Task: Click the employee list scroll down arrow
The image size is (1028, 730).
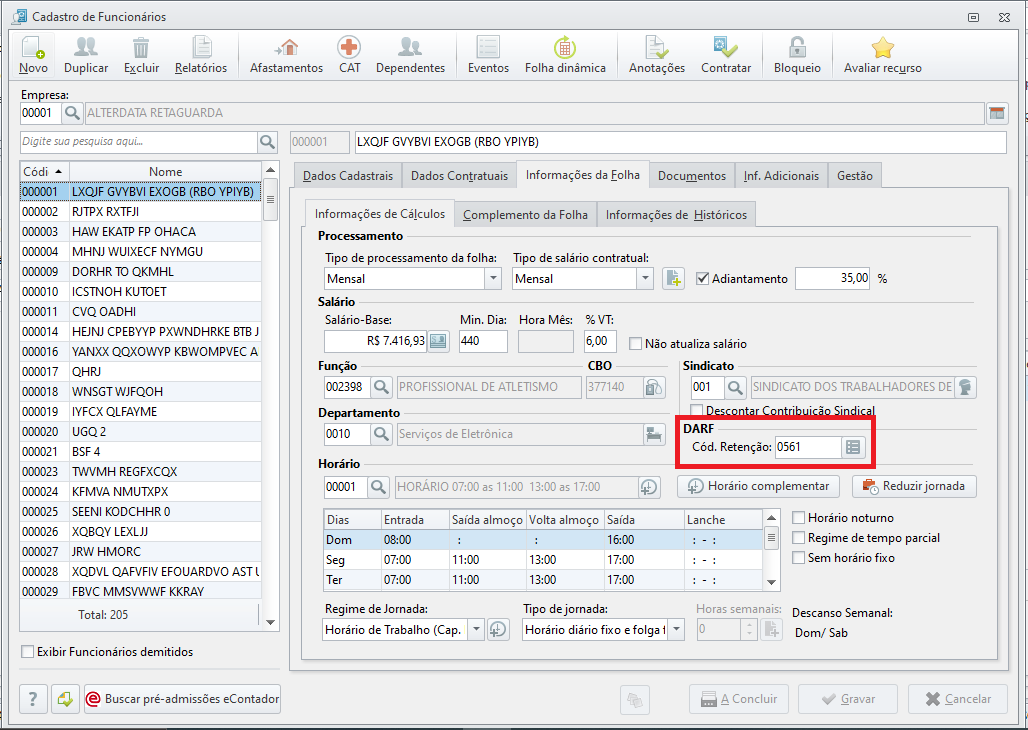Action: pyautogui.click(x=271, y=622)
